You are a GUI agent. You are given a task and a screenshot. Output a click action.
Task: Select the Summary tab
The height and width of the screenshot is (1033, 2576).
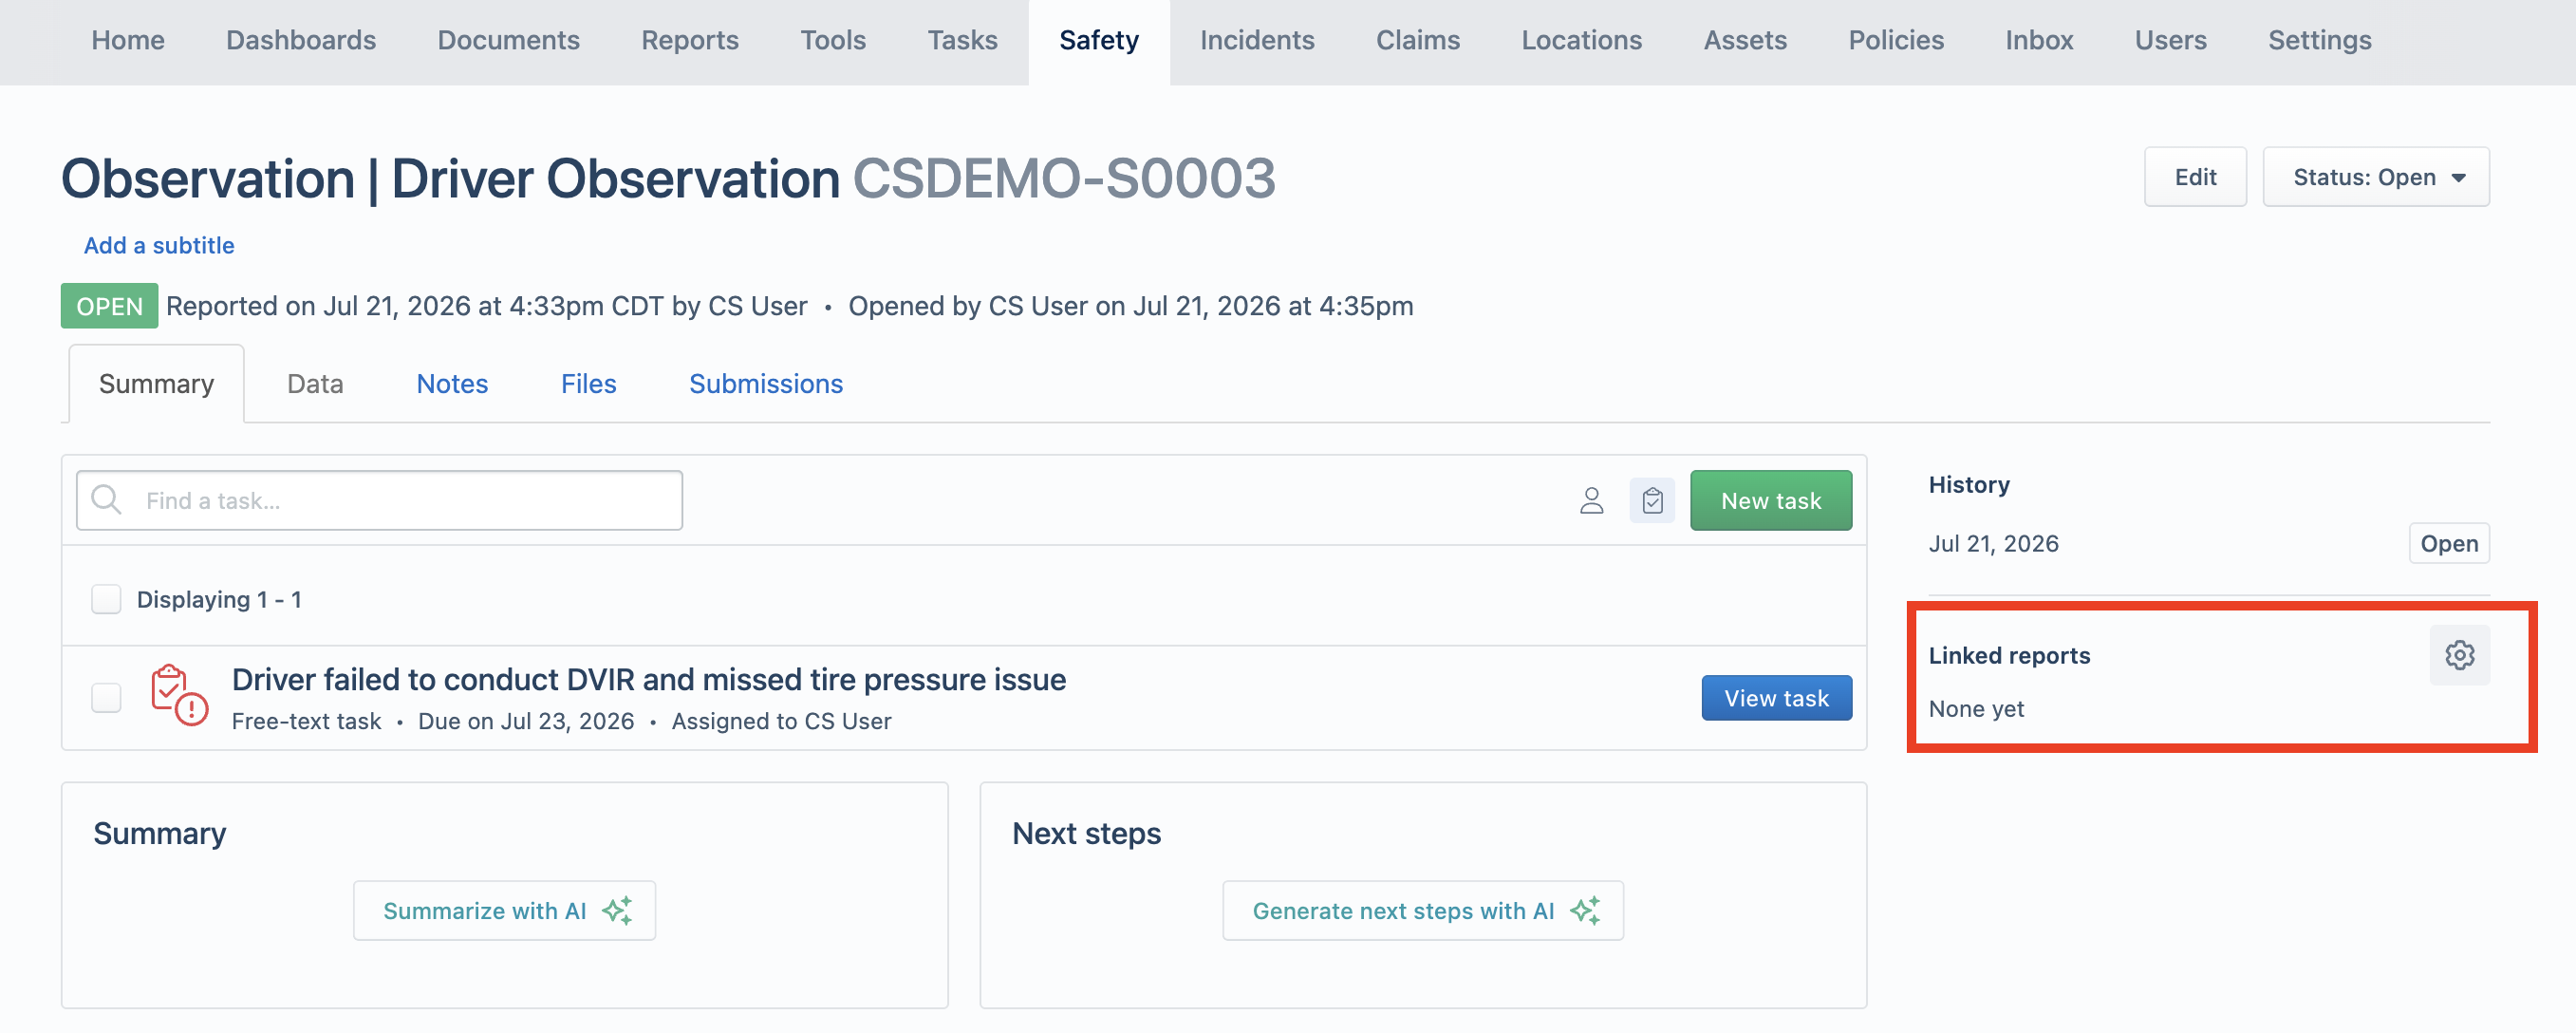(156, 384)
